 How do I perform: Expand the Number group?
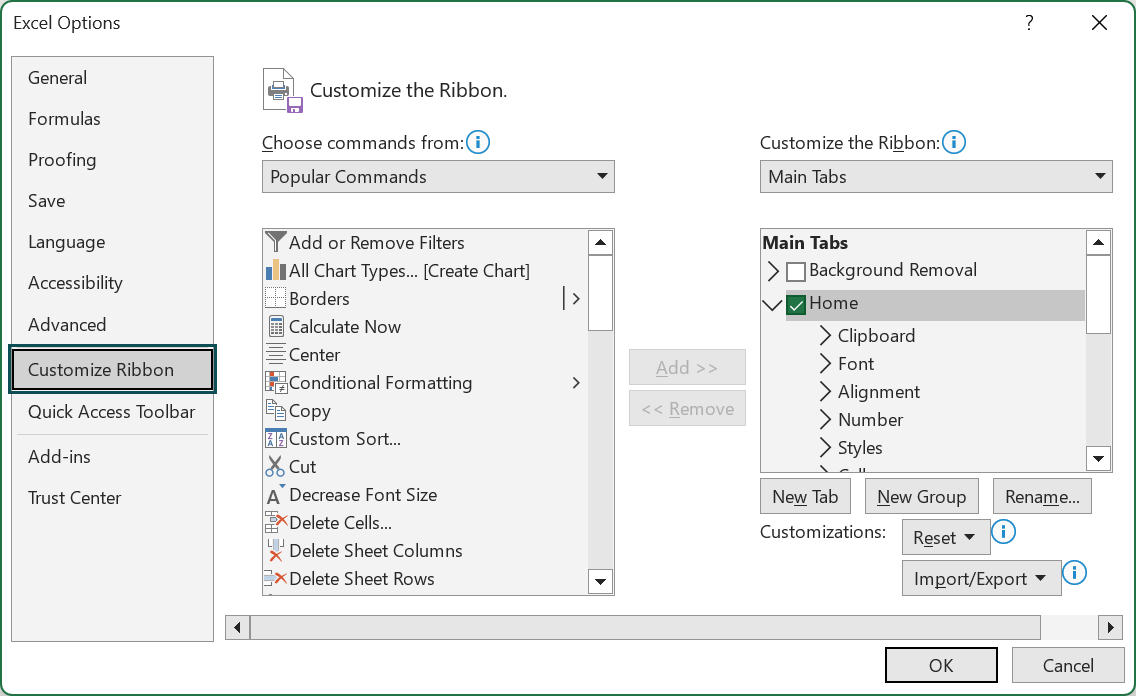(824, 419)
